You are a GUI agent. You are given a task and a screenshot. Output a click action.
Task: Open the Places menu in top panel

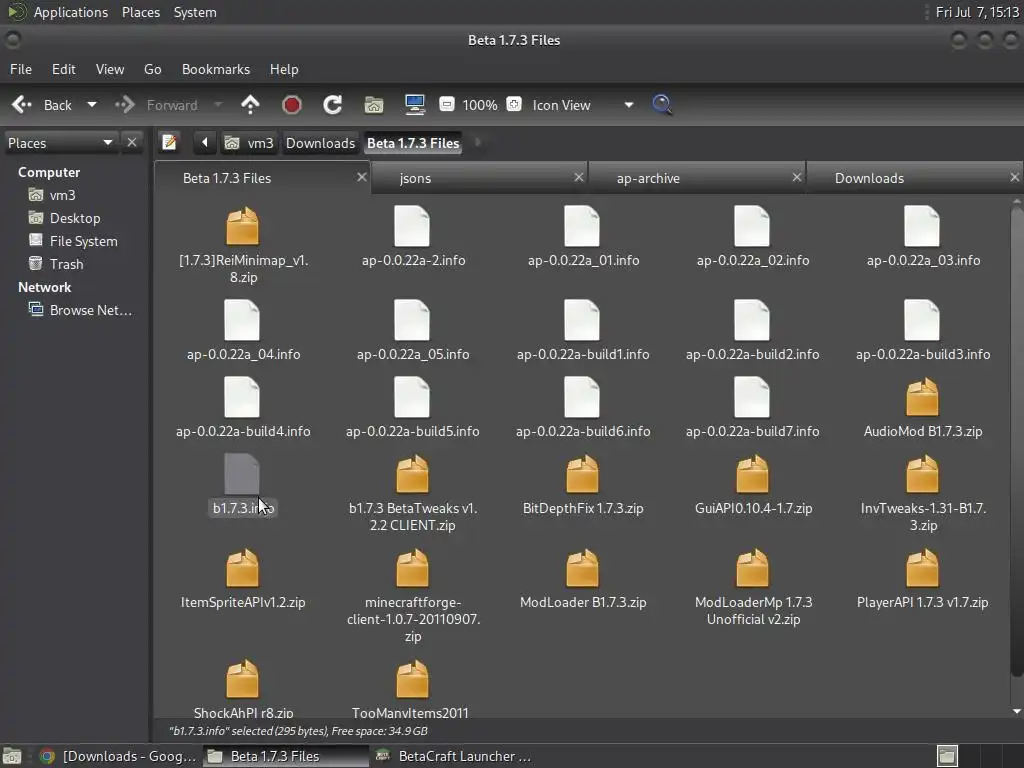(140, 12)
